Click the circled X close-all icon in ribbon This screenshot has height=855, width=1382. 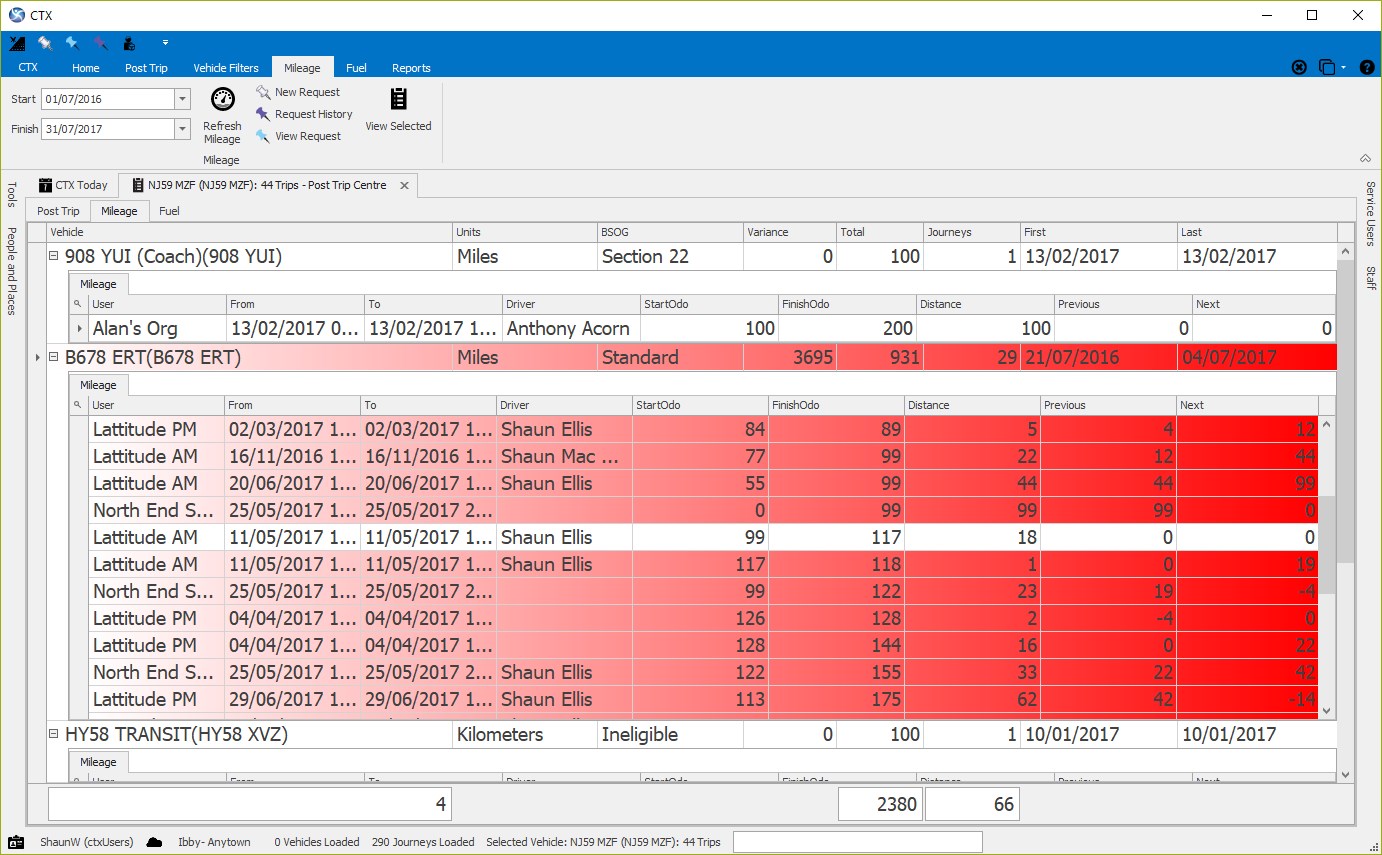(1299, 67)
